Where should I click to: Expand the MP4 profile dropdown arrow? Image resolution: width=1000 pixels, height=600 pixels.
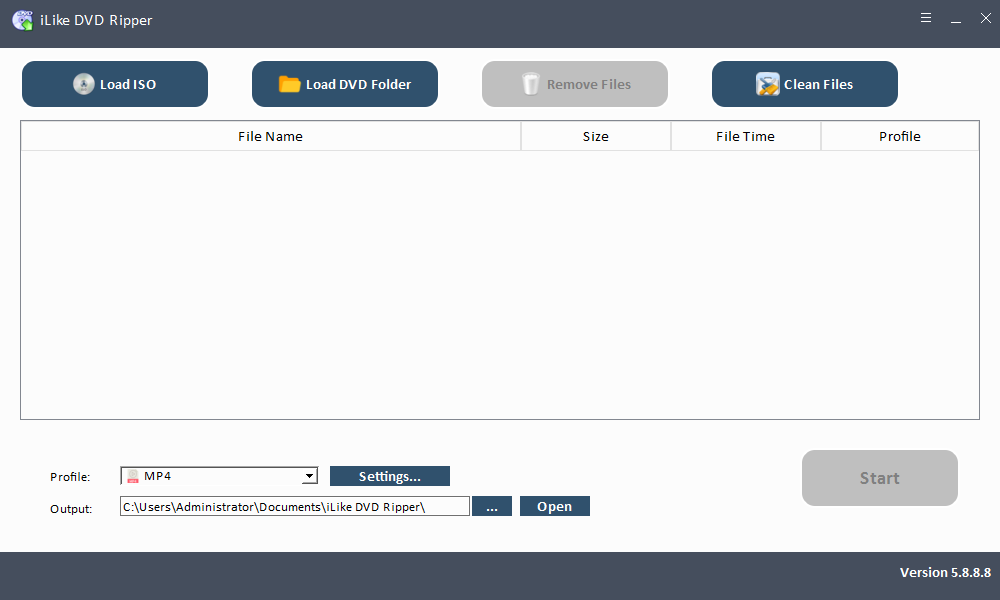309,476
